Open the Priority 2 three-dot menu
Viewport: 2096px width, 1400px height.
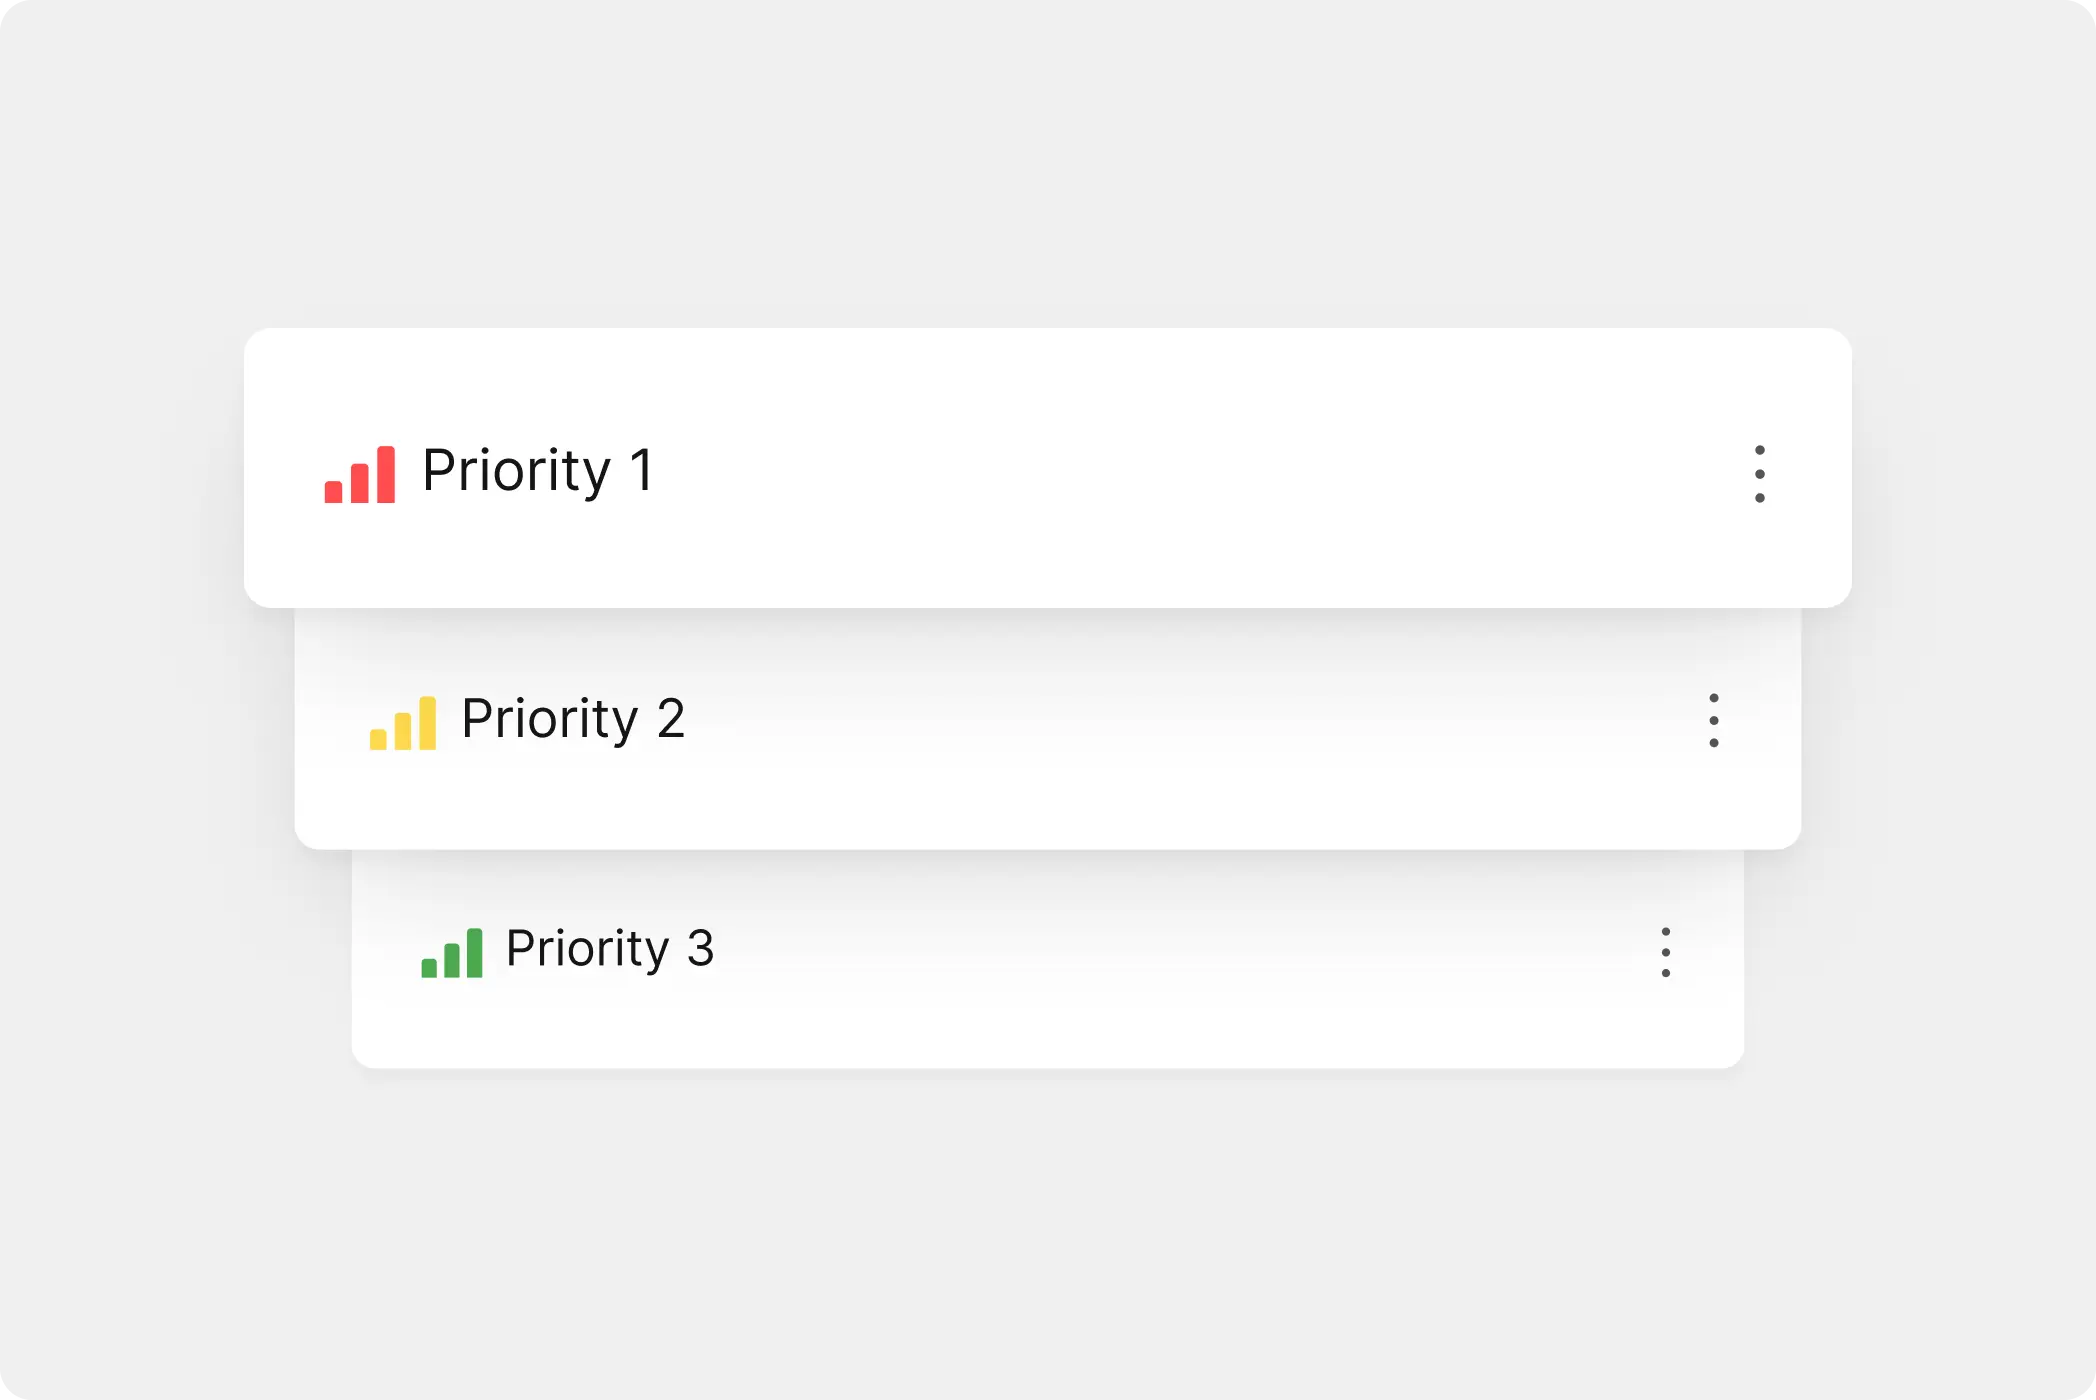1712,720
